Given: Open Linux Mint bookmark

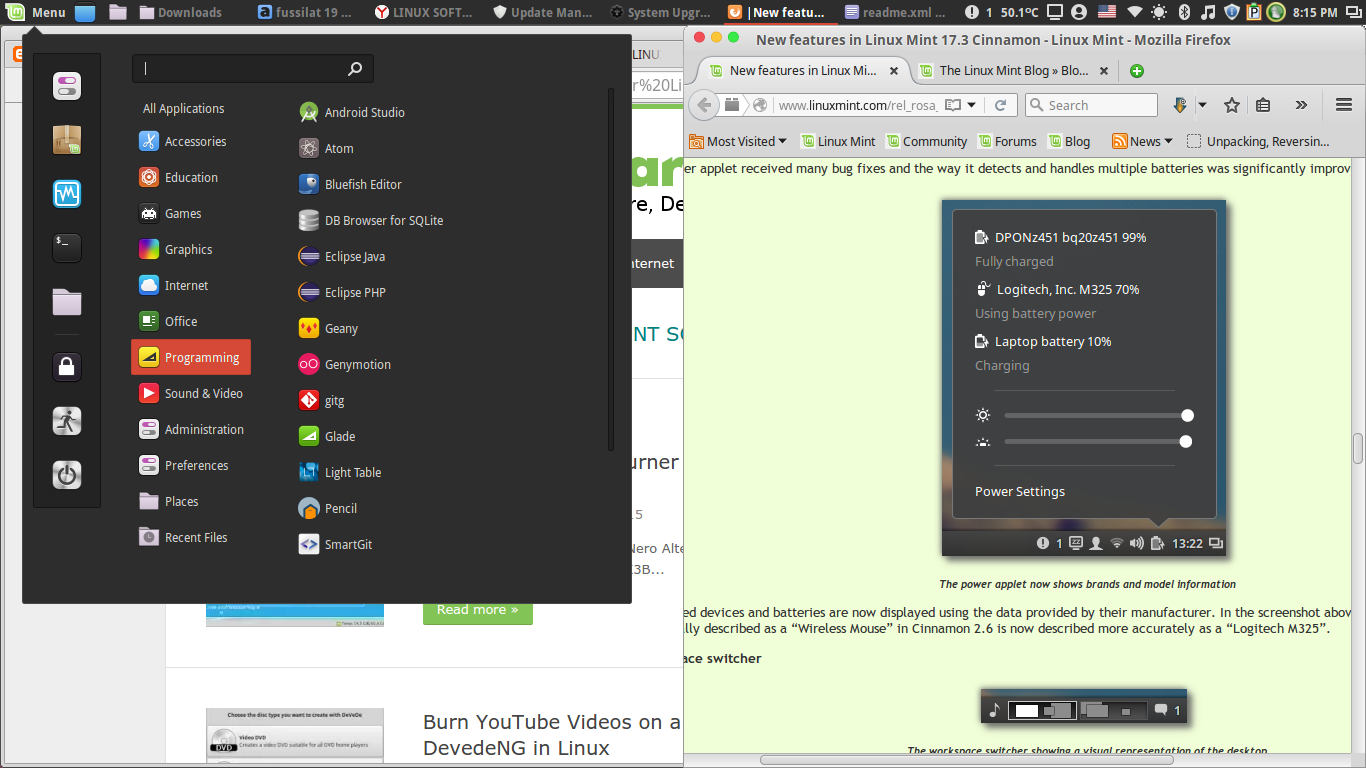Looking at the screenshot, I should 836,141.
